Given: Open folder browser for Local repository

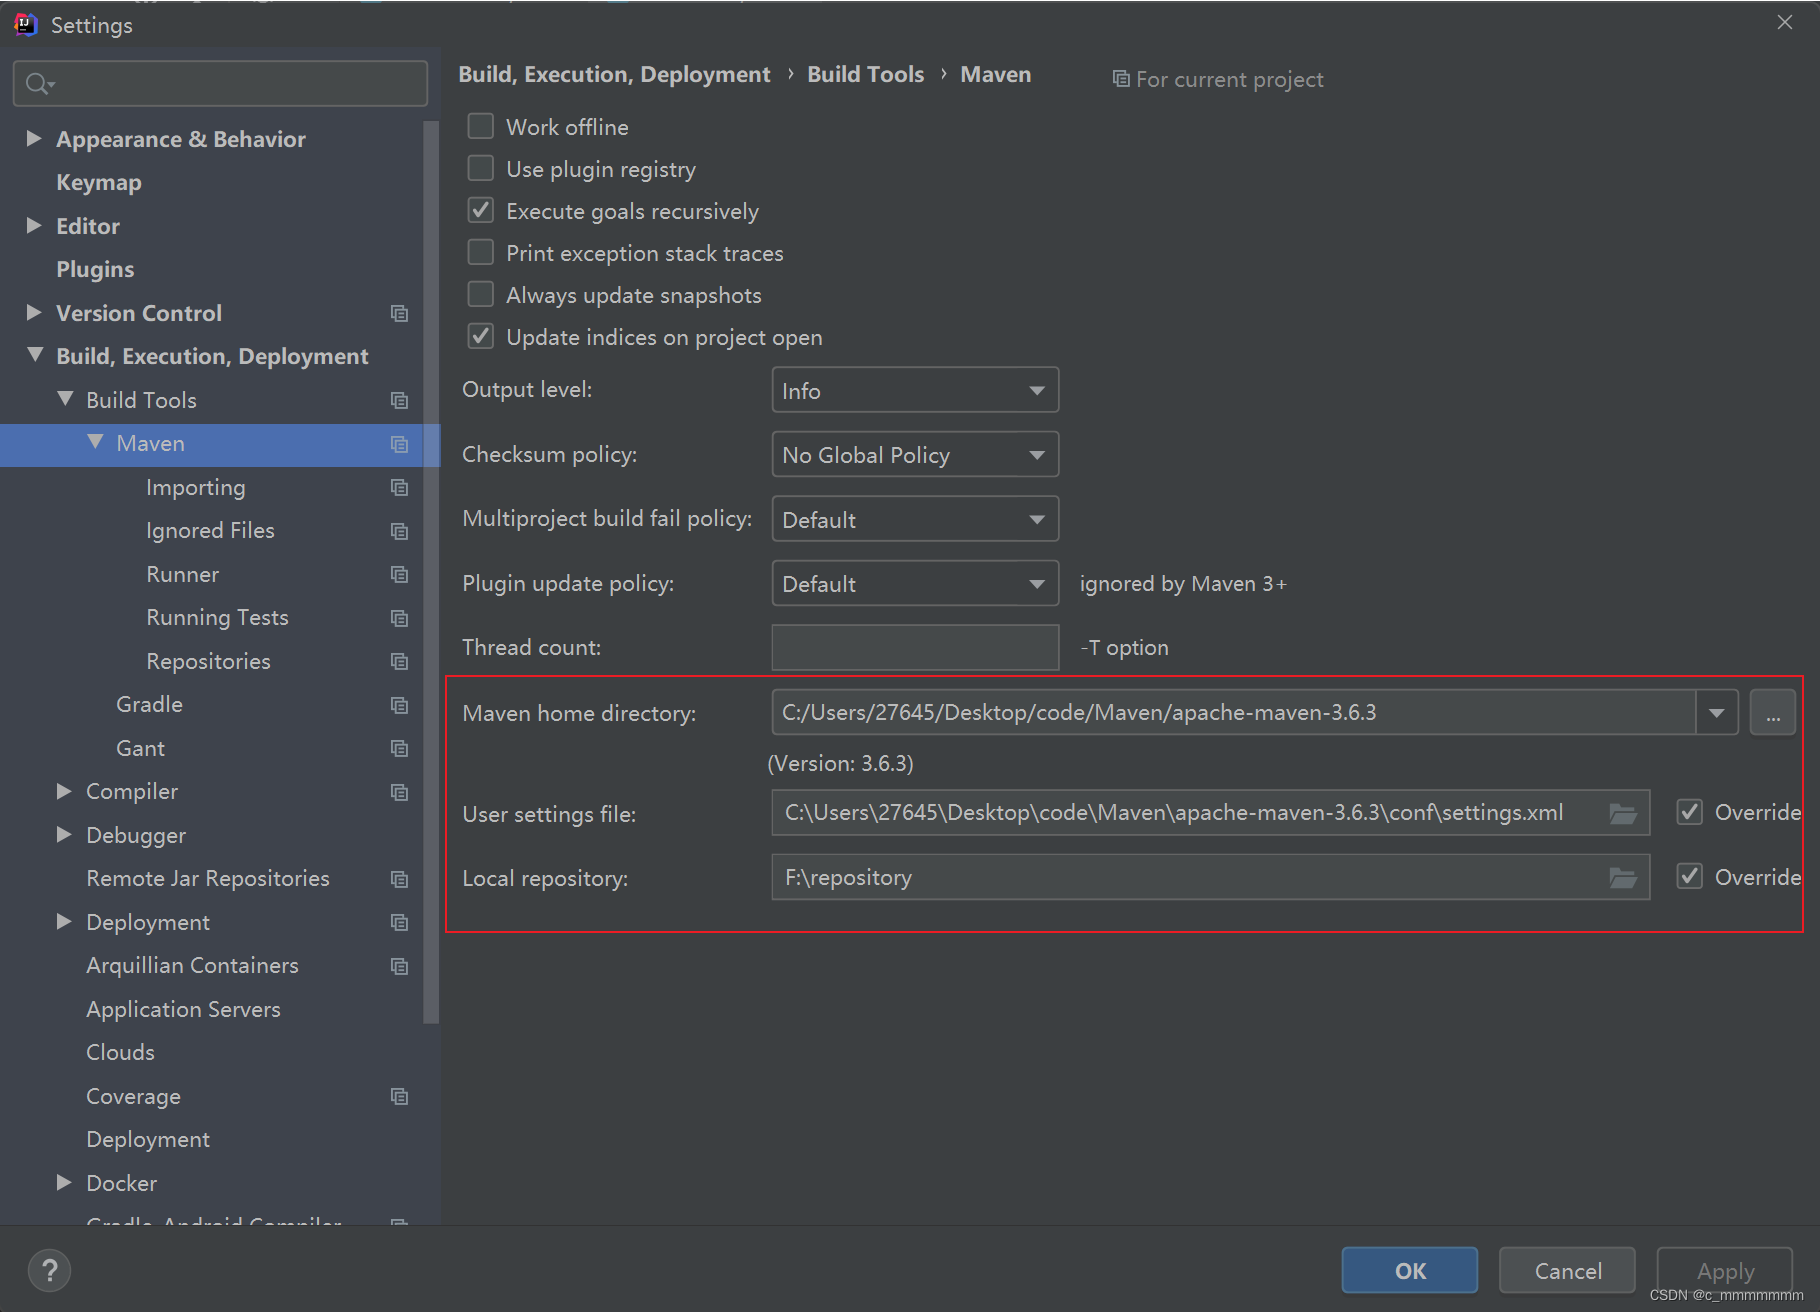Looking at the screenshot, I should pos(1623,878).
